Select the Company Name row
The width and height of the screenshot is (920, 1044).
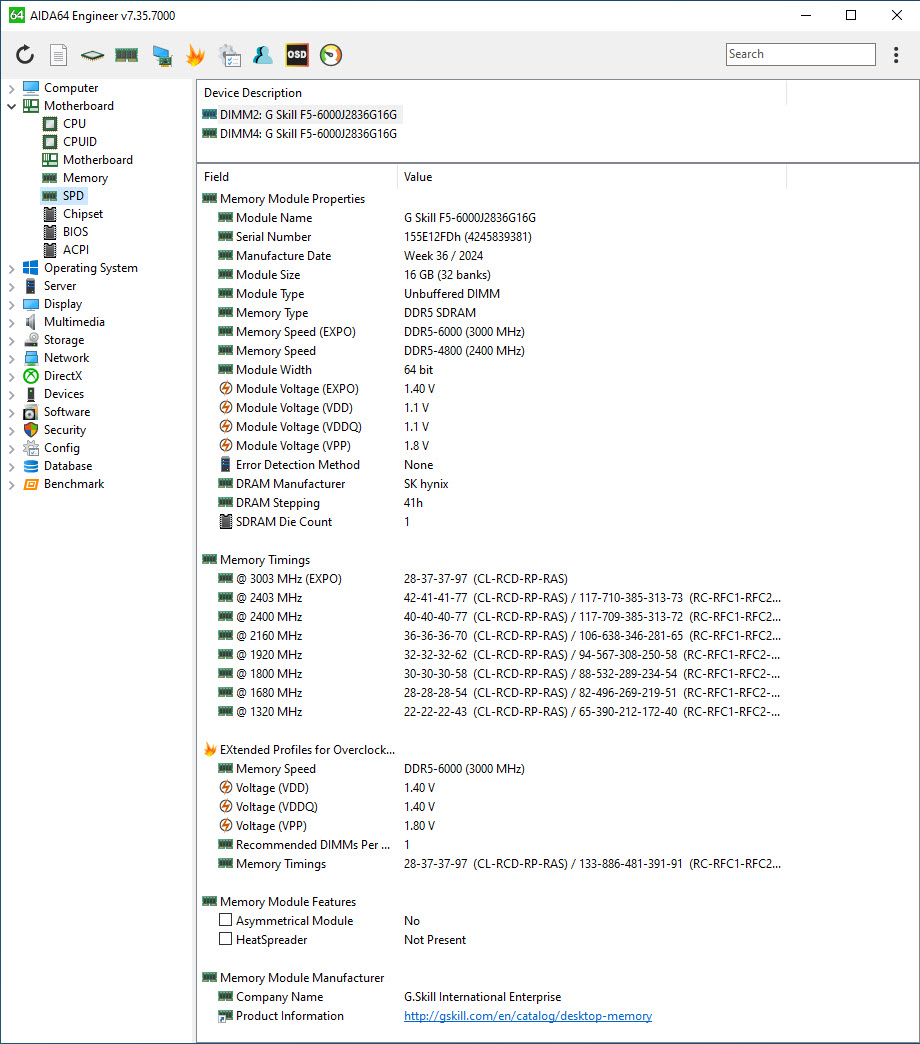493,997
